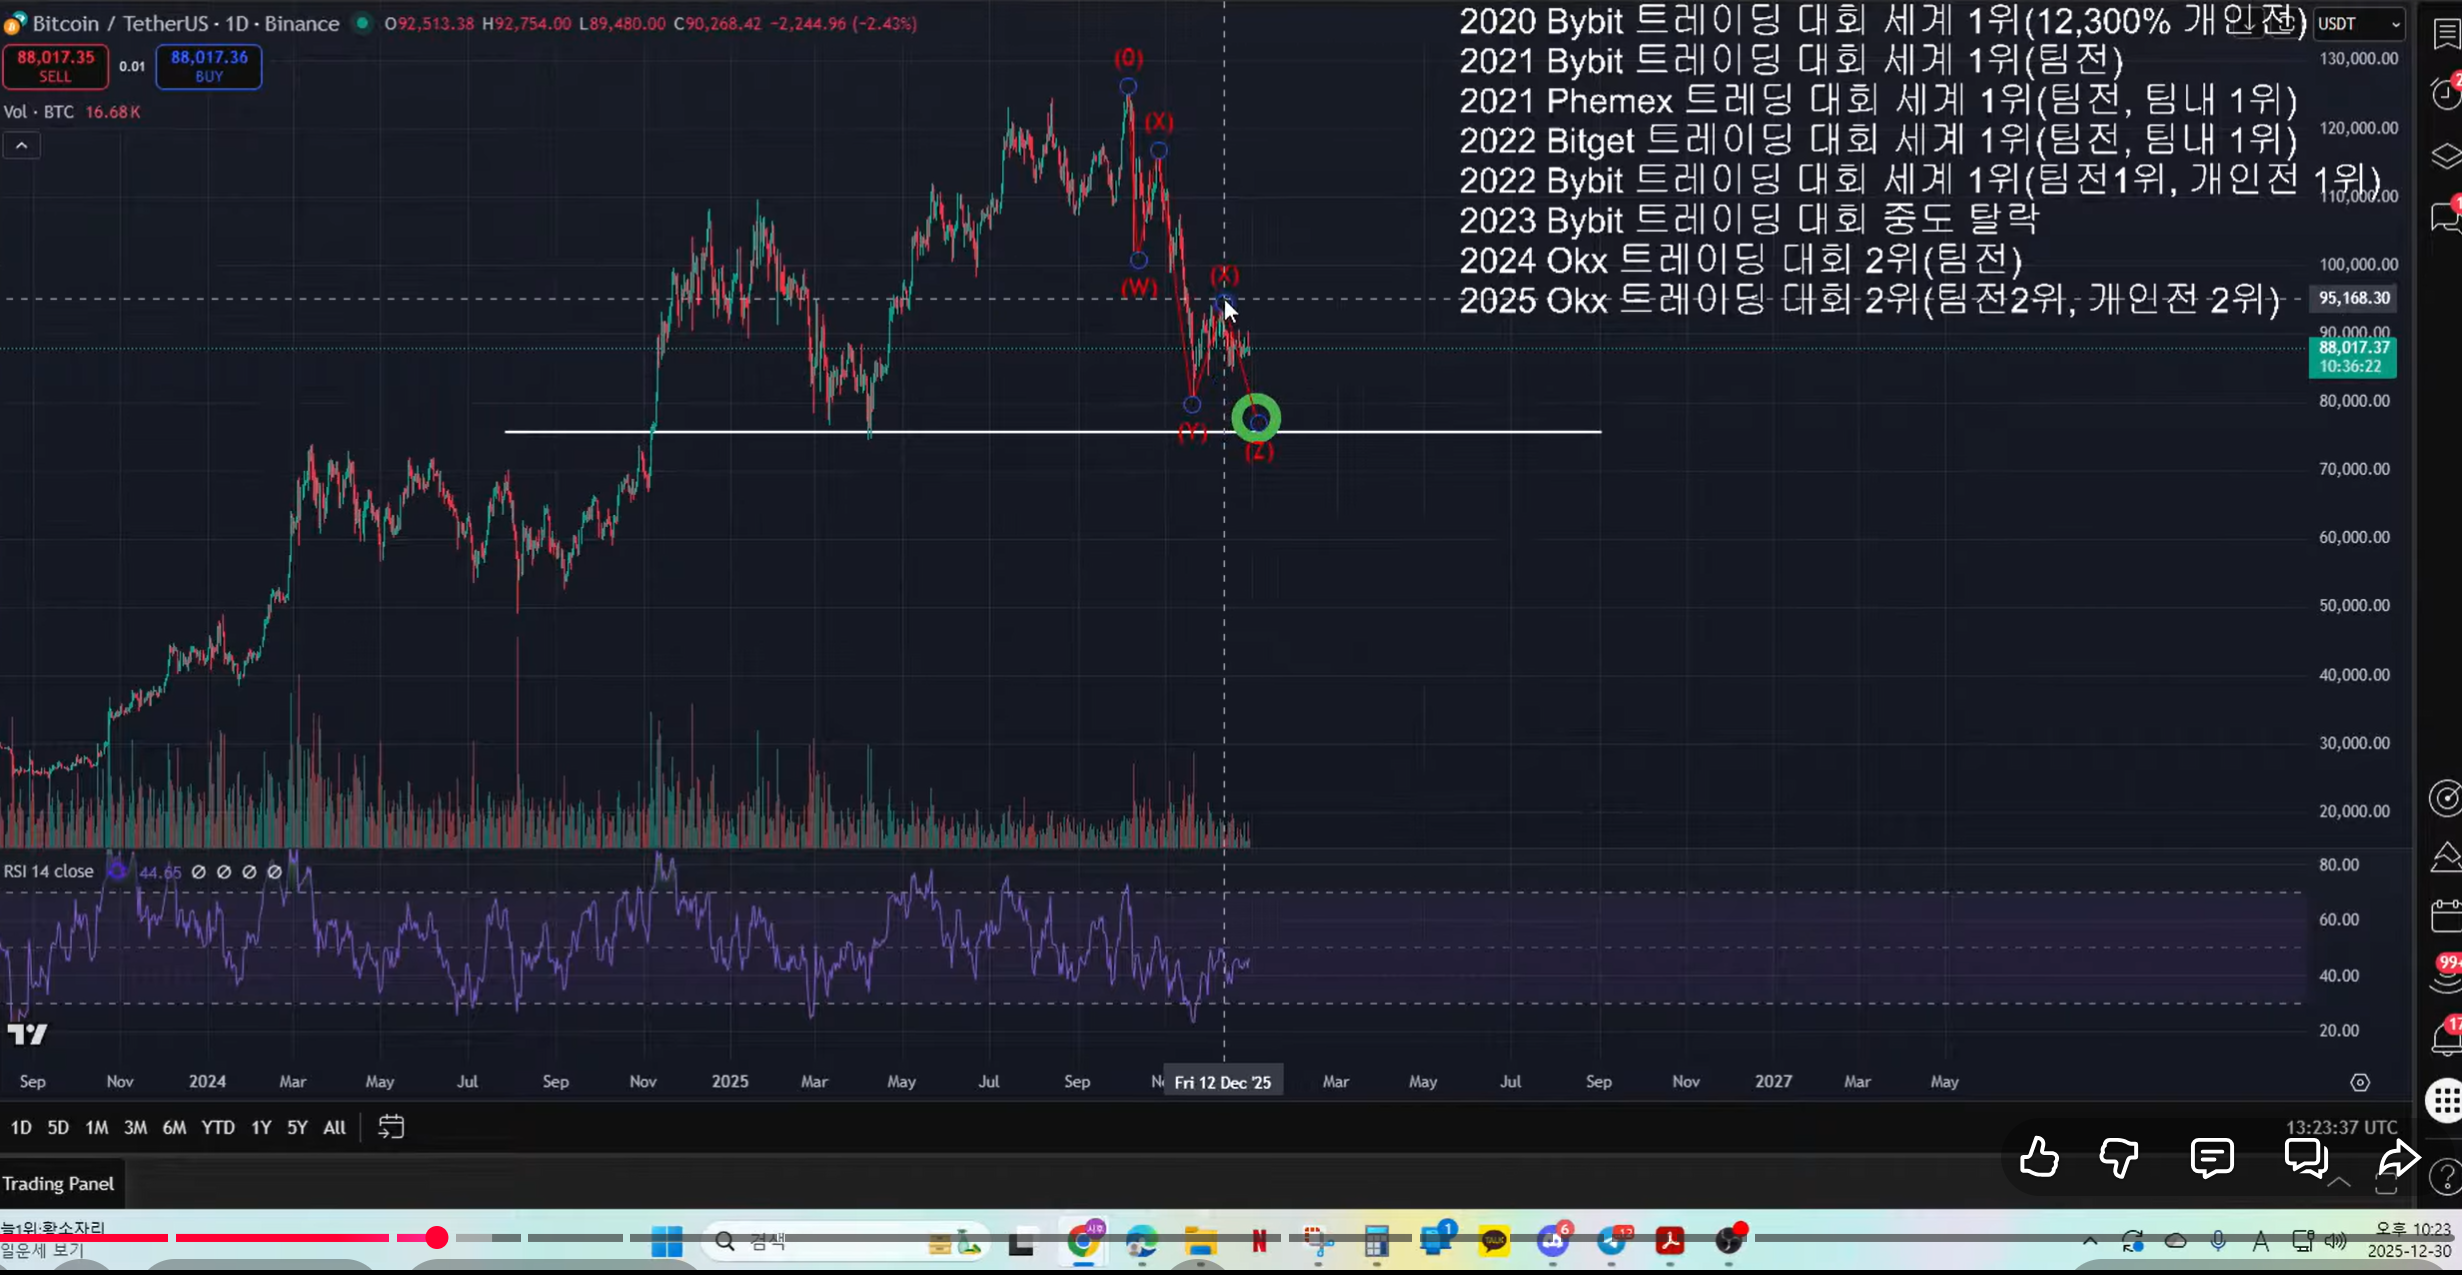
Task: Open the Trading Panel tab
Action: pyautogui.click(x=58, y=1184)
